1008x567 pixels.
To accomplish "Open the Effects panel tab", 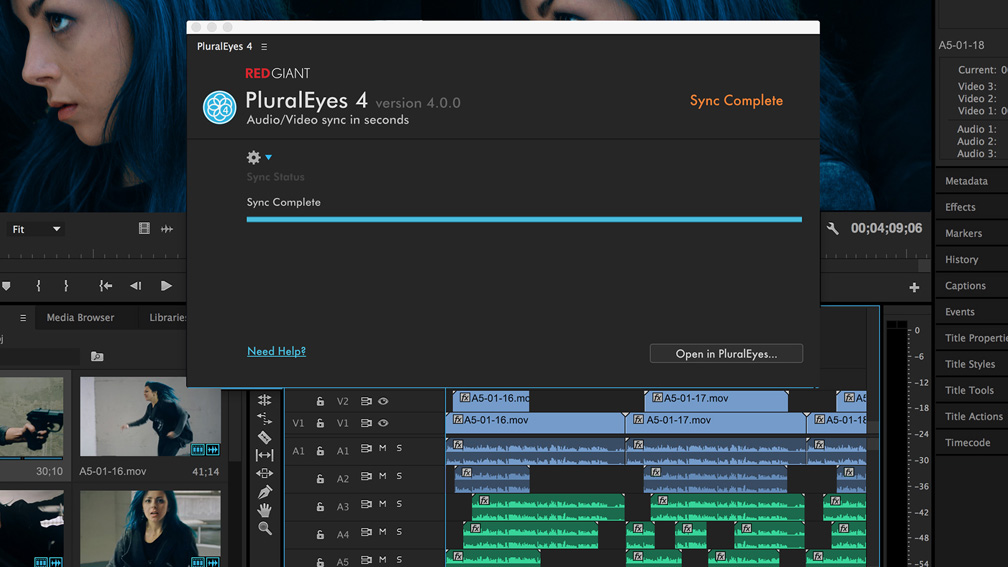I will 960,207.
